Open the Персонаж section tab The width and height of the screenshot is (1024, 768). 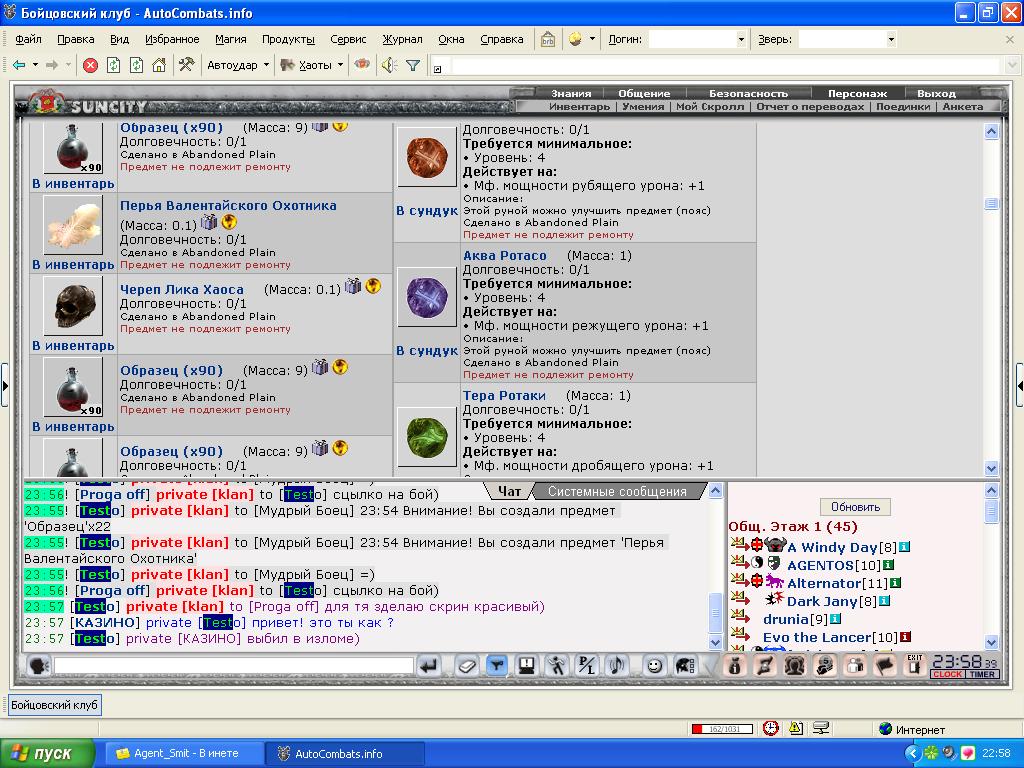coord(857,93)
